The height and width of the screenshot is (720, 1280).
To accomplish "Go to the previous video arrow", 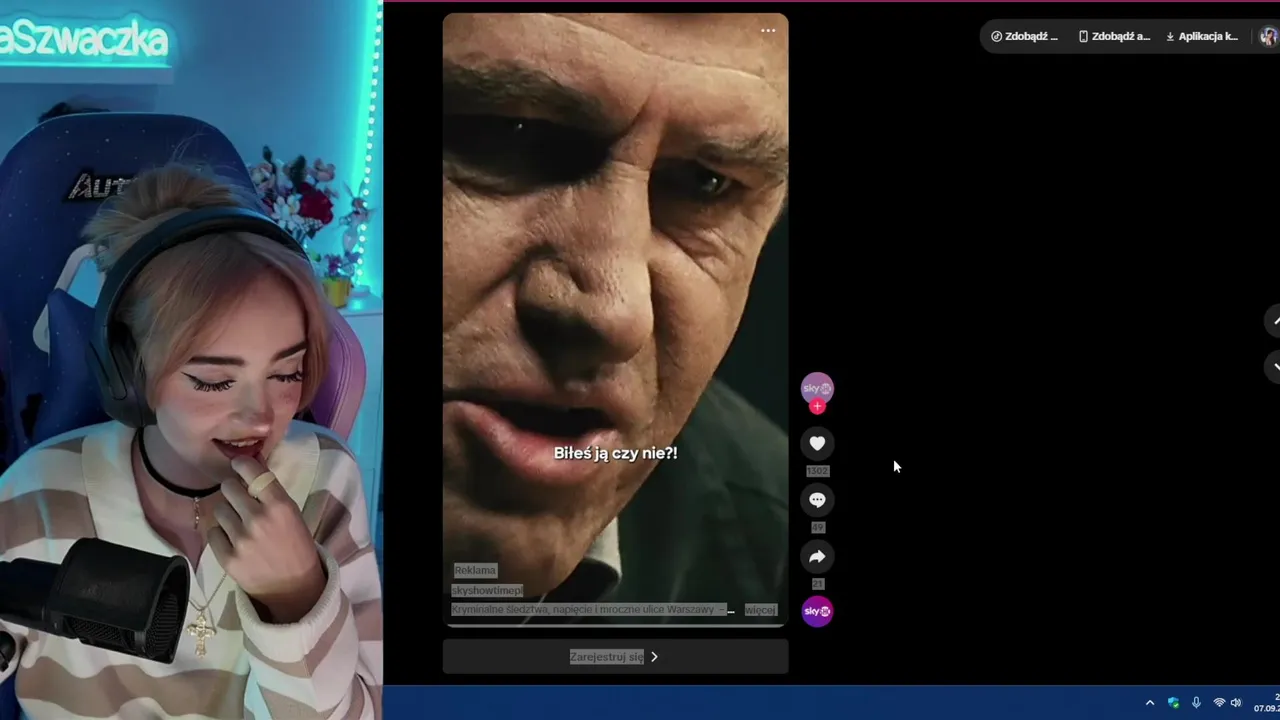I will point(1274,321).
